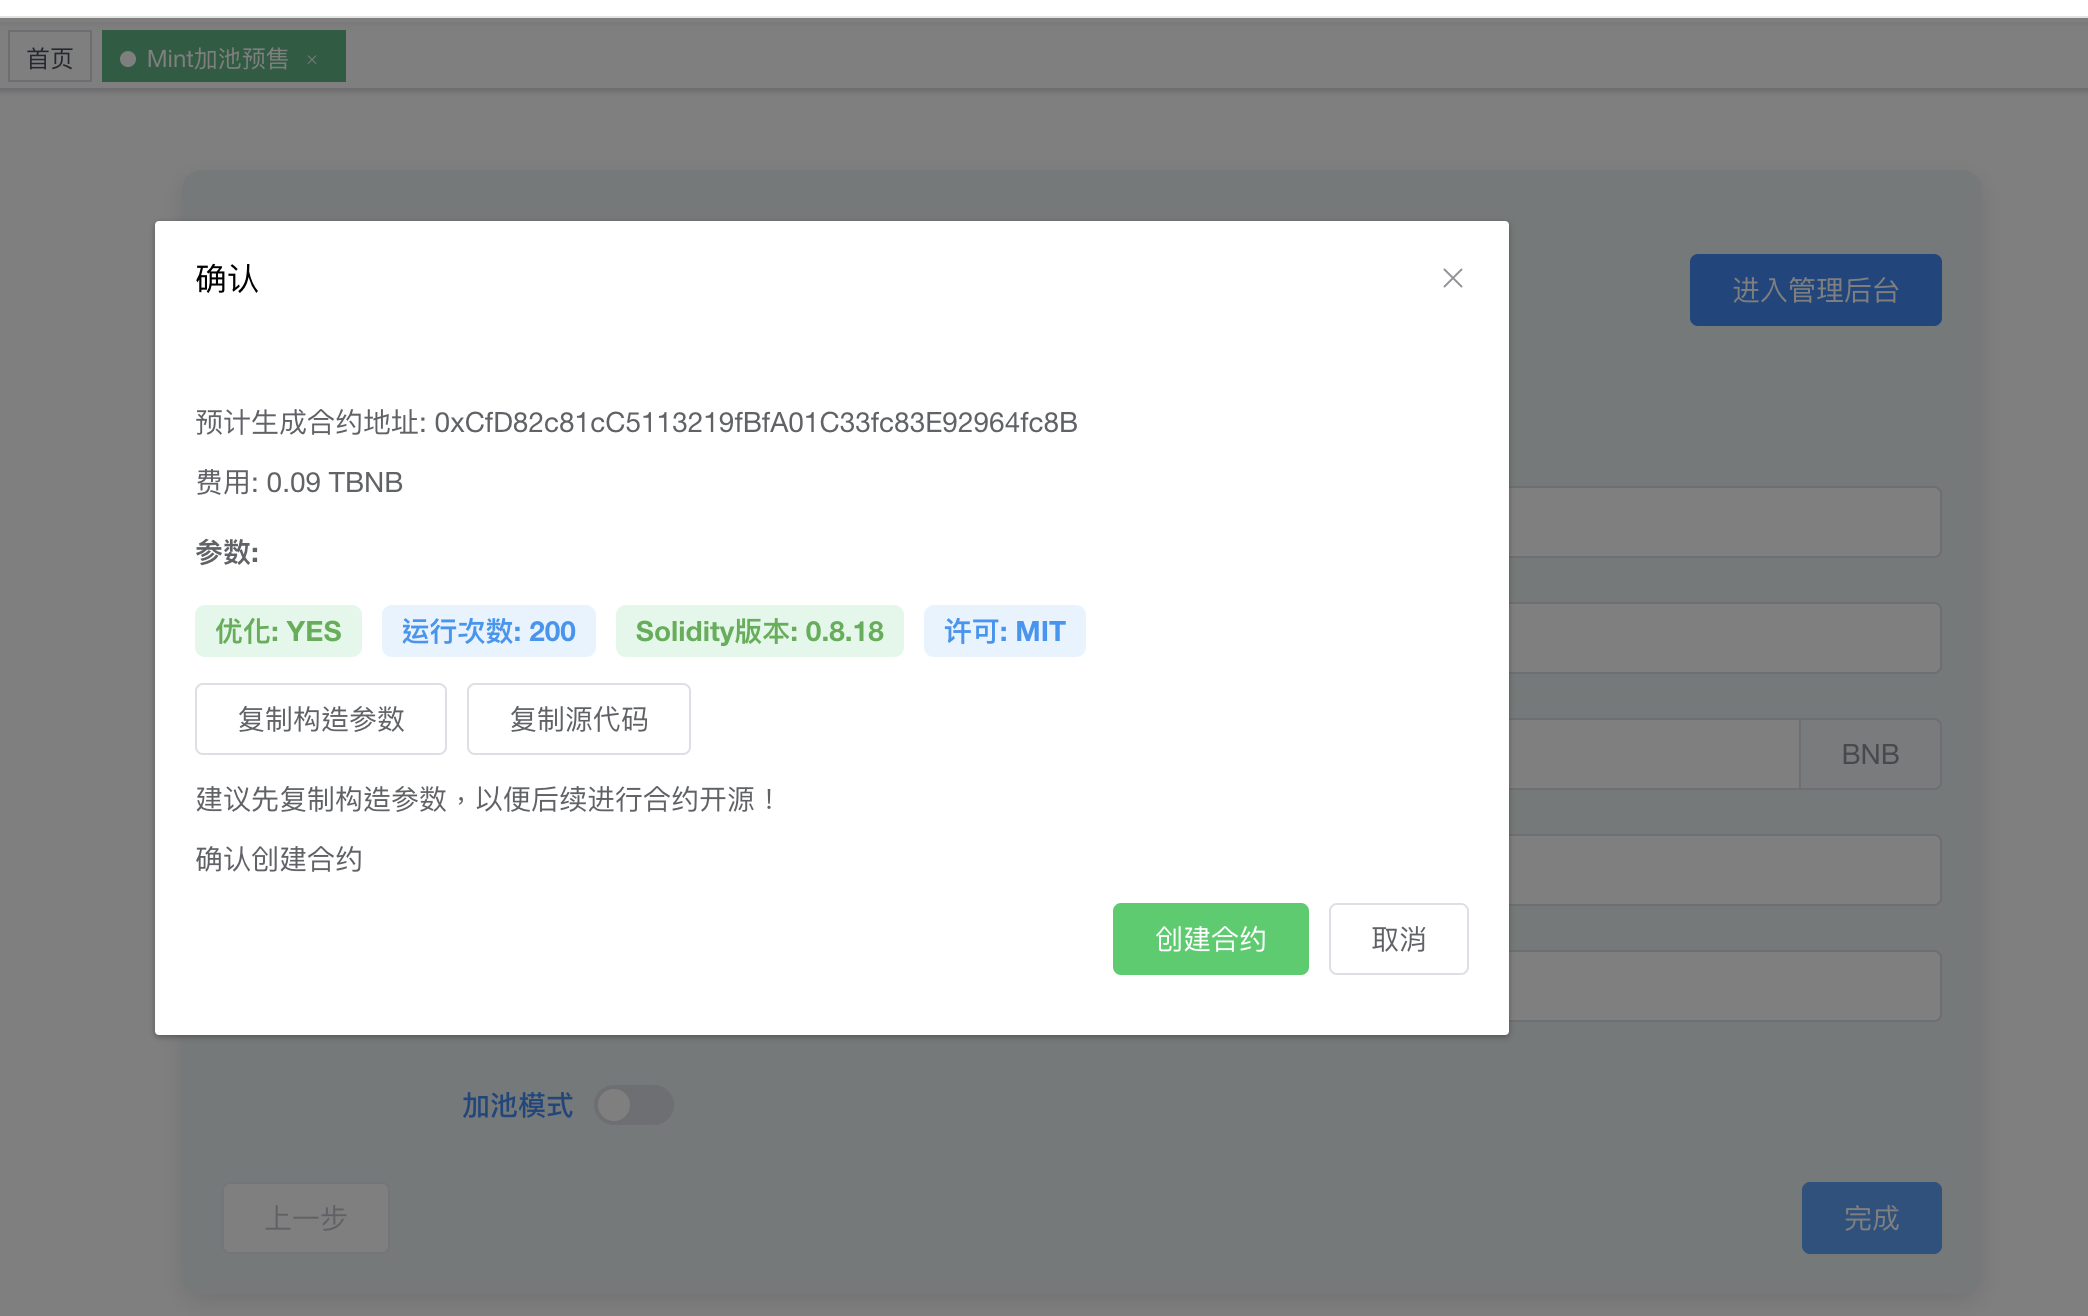Select the Mint加池预售 tab
This screenshot has height=1316, width=2088.
pyautogui.click(x=217, y=58)
